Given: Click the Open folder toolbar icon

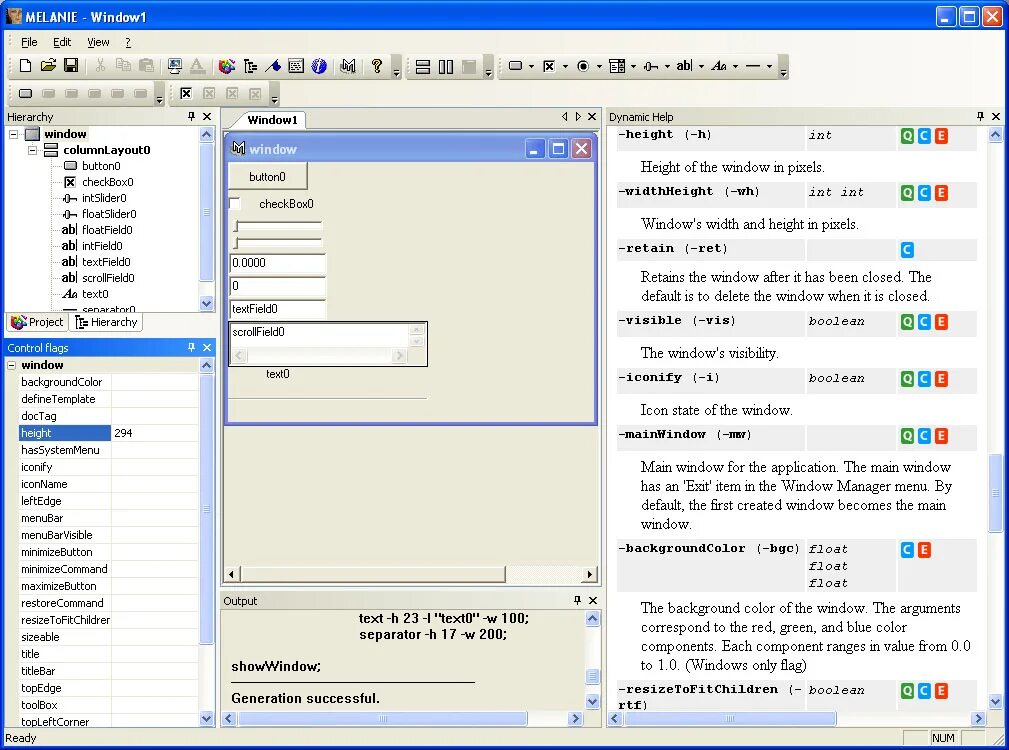Looking at the screenshot, I should 48,66.
